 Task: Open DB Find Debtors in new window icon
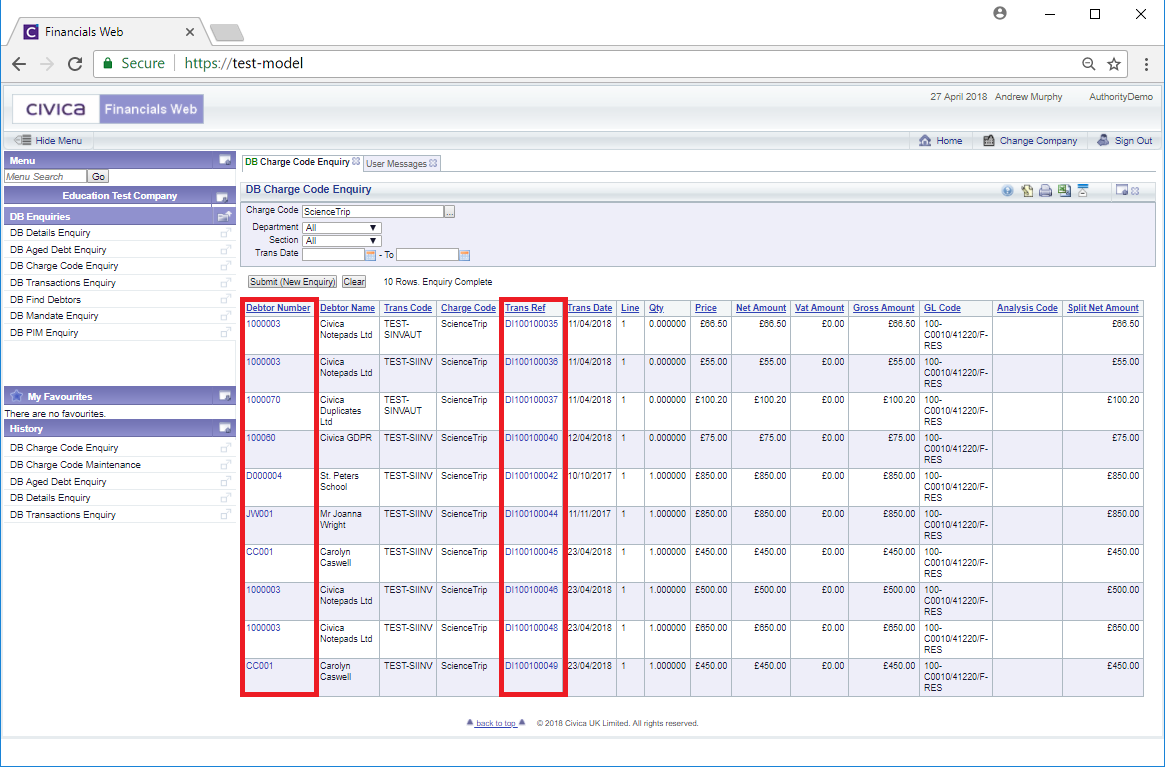pyautogui.click(x=225, y=300)
